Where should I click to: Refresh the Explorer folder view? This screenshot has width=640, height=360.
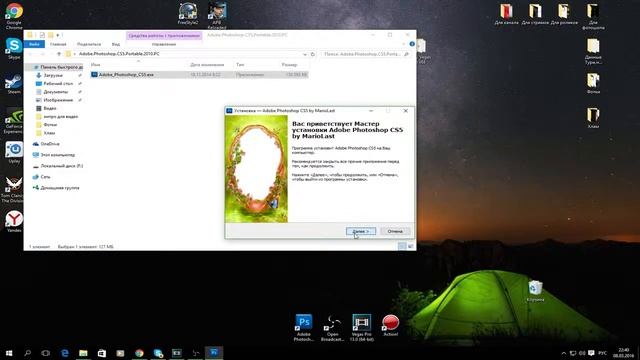point(313,54)
